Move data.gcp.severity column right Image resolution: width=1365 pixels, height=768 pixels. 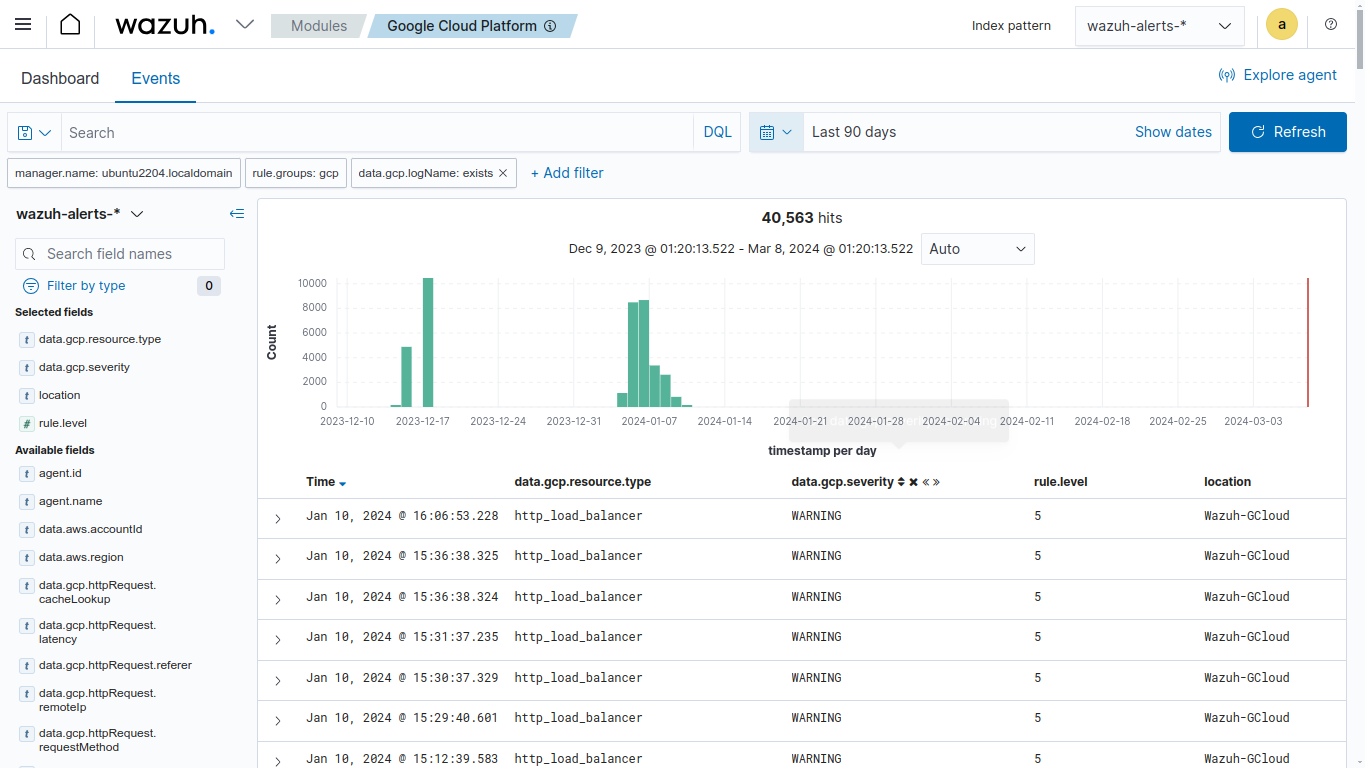(x=937, y=482)
